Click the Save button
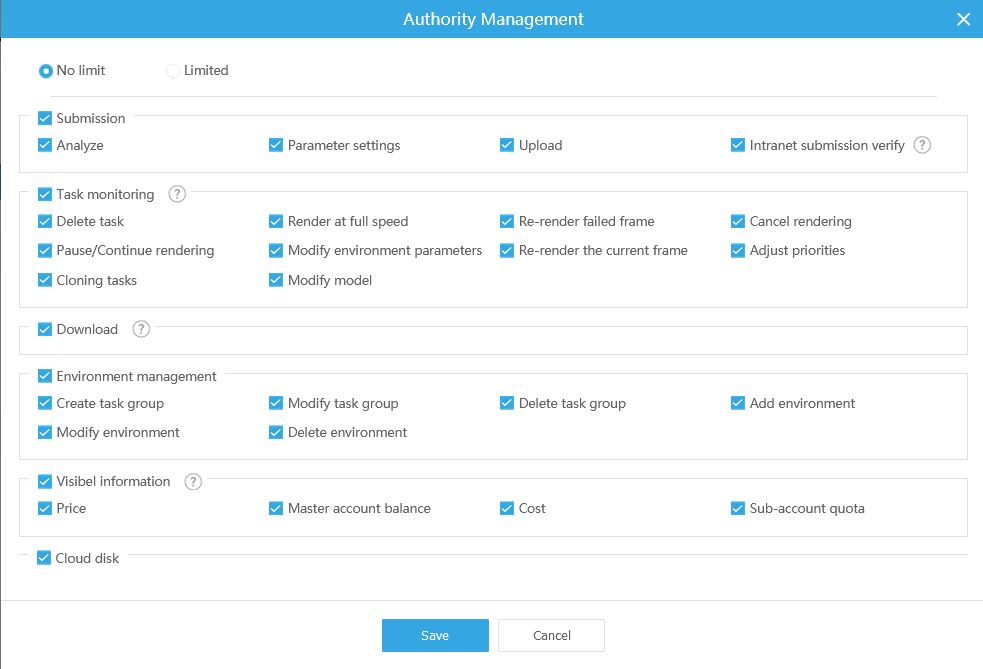Image resolution: width=983 pixels, height=669 pixels. [x=435, y=635]
